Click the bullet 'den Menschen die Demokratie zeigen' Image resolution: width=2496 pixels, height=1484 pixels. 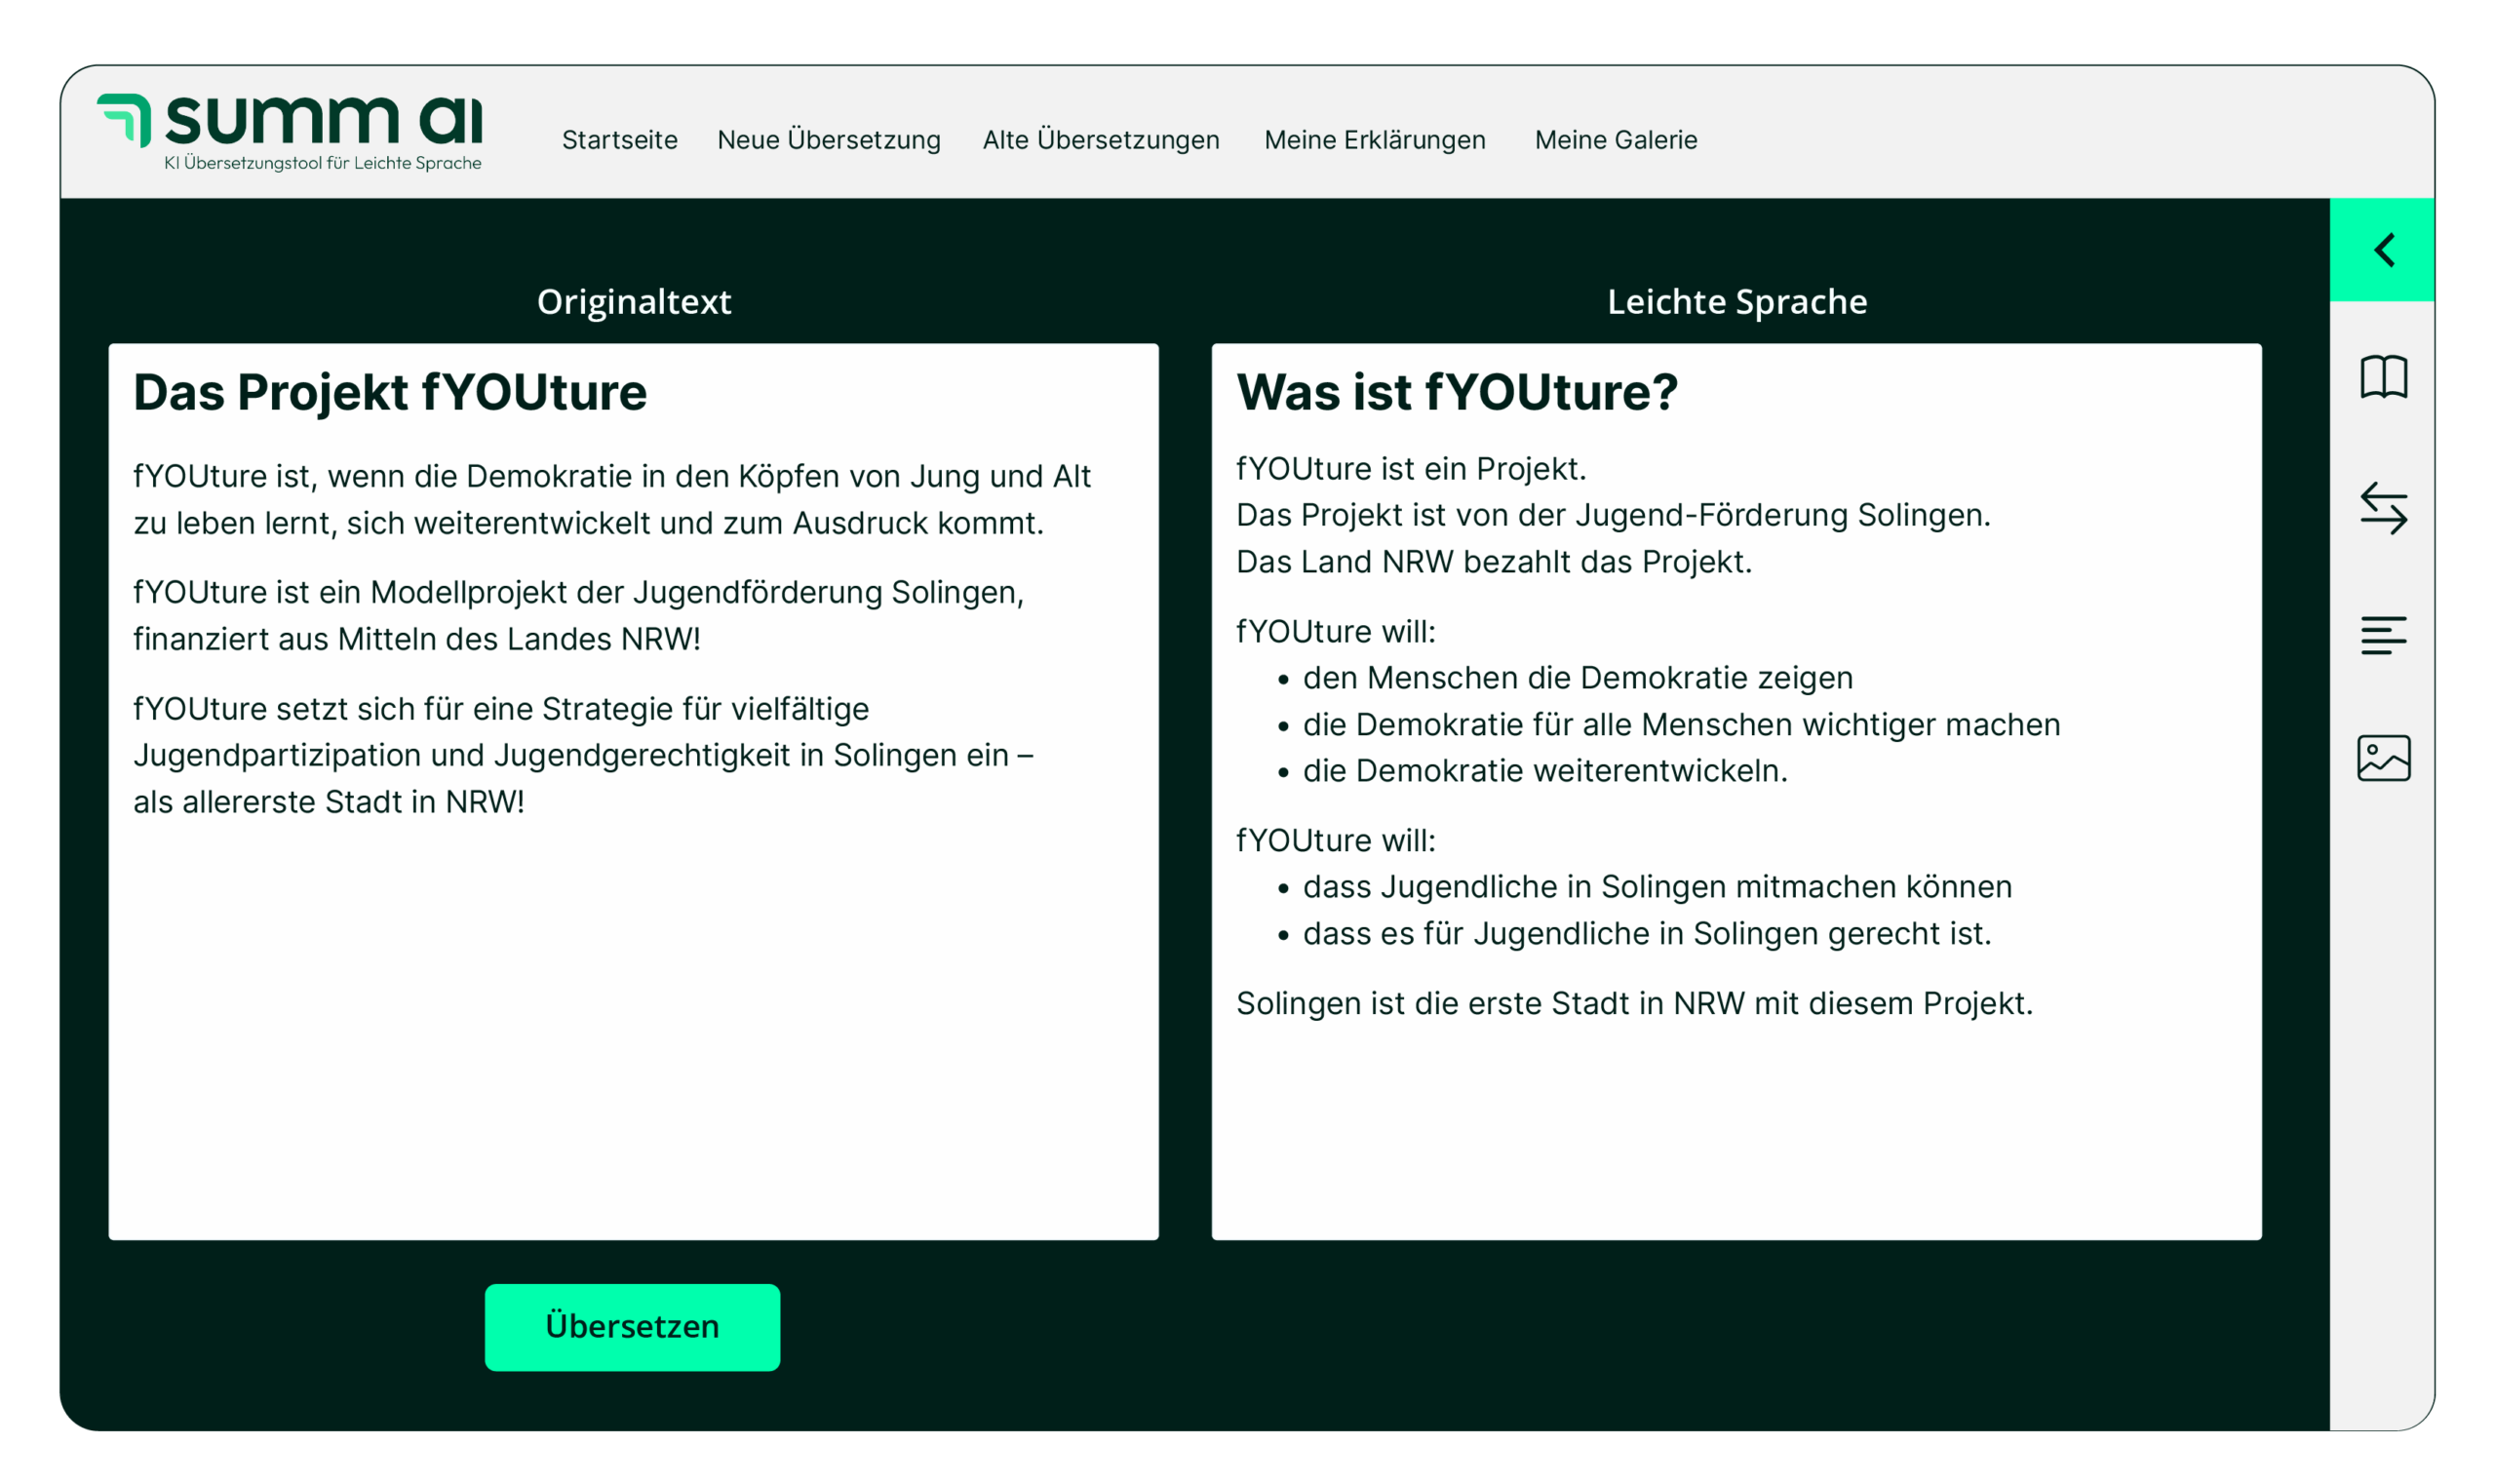click(x=1577, y=678)
